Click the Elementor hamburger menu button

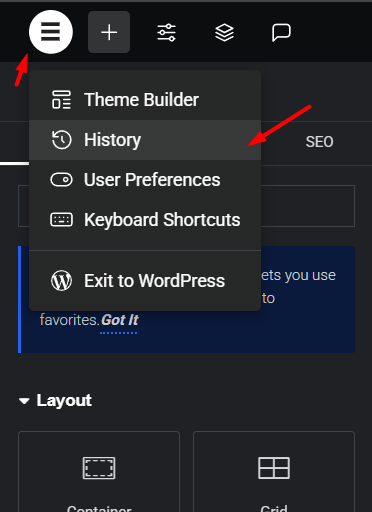coord(51,32)
